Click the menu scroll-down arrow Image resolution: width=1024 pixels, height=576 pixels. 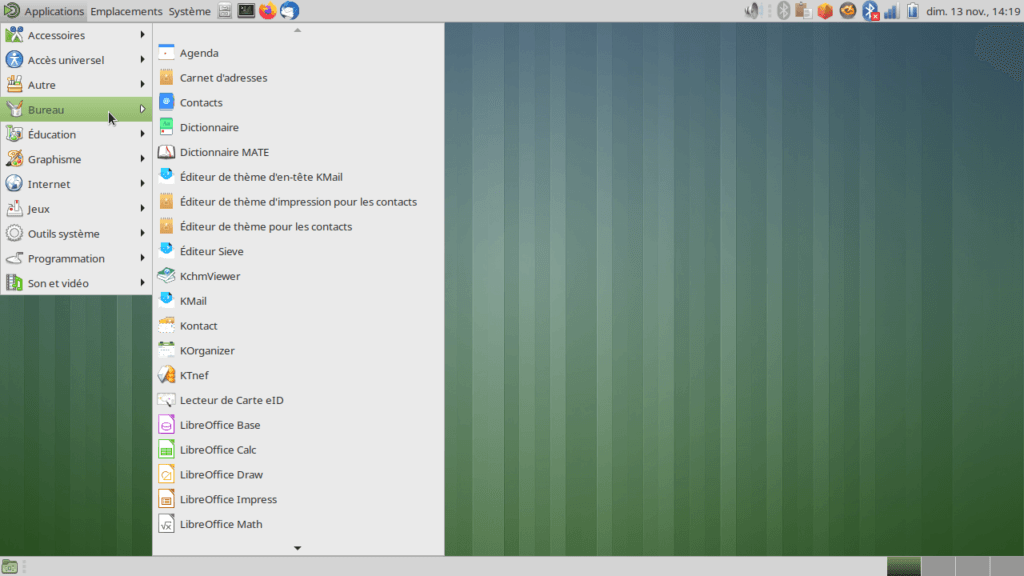click(298, 548)
